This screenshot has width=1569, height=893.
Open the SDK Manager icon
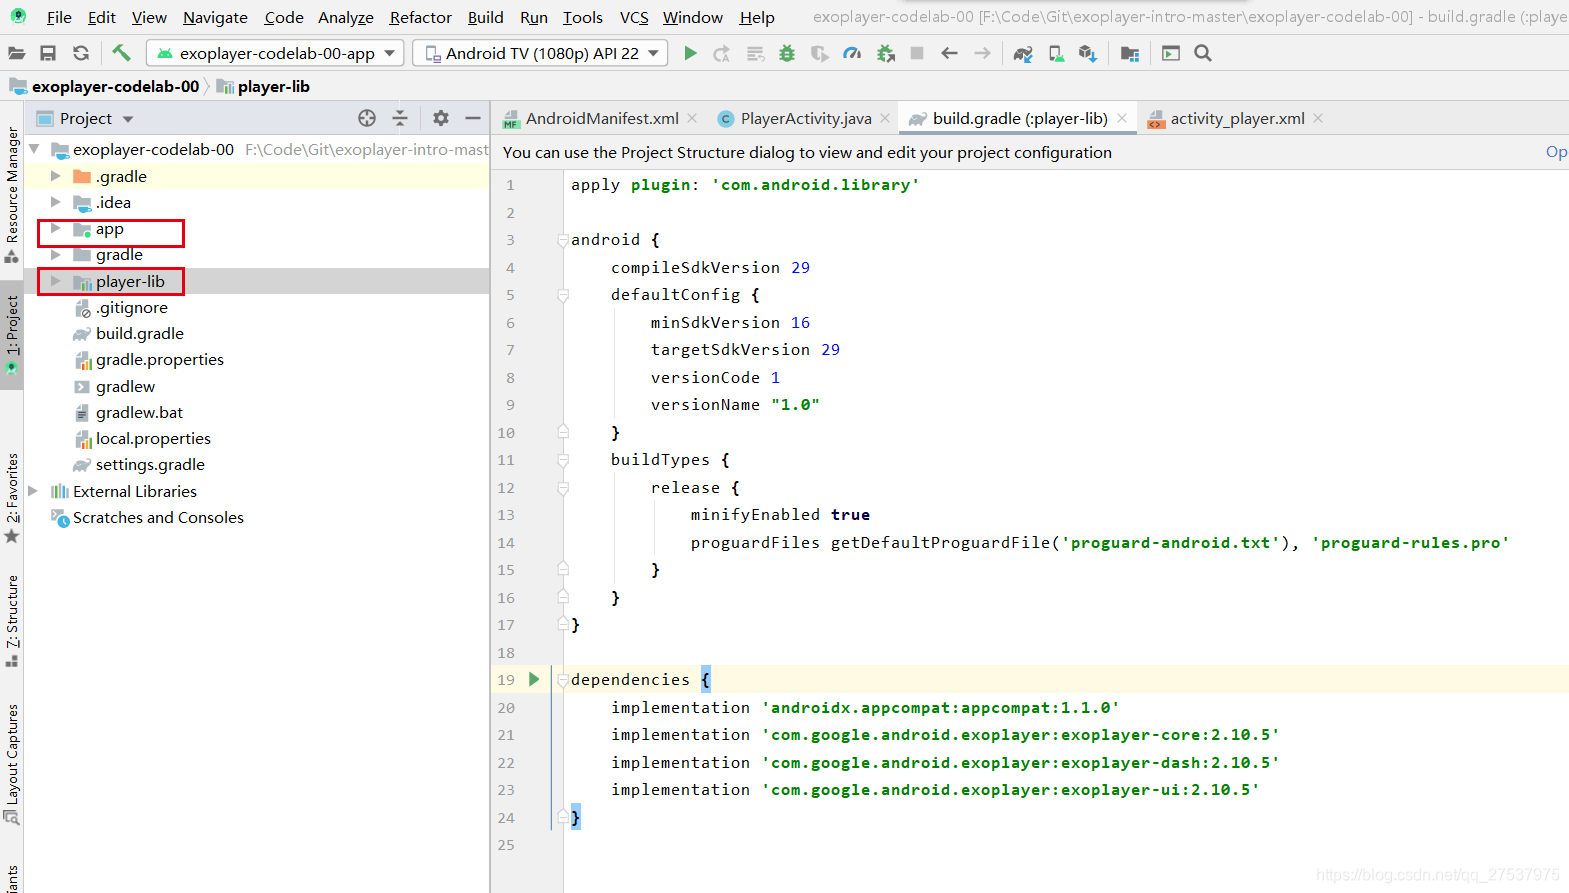tap(1088, 53)
